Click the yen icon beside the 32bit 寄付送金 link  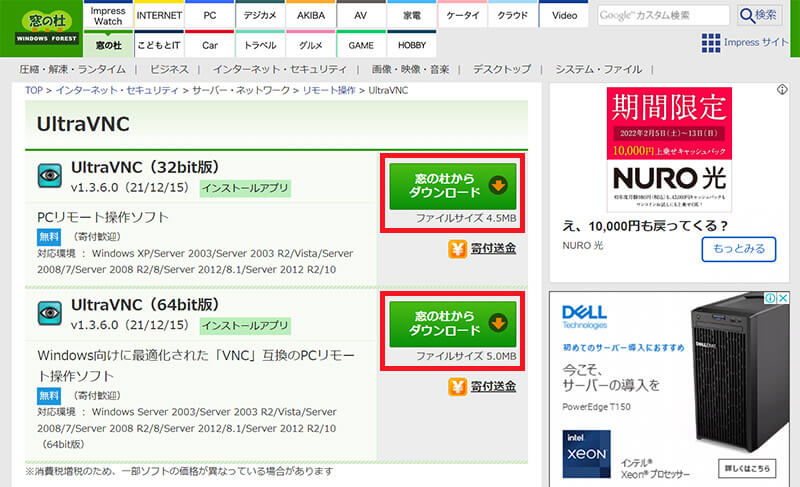coord(458,249)
